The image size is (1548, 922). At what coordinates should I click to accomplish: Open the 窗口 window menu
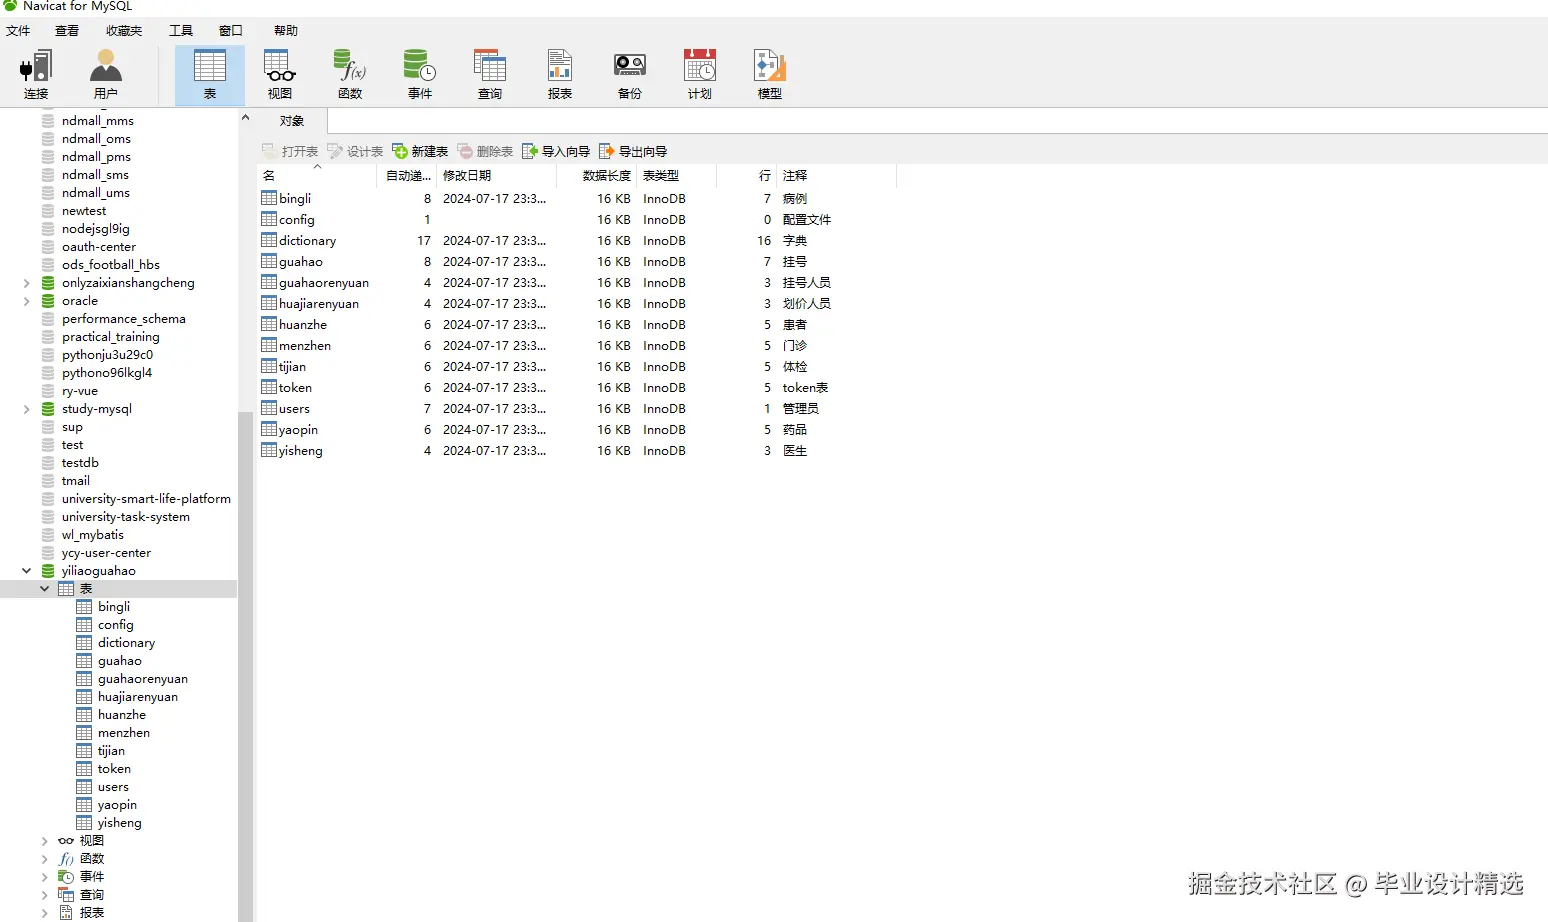231,31
